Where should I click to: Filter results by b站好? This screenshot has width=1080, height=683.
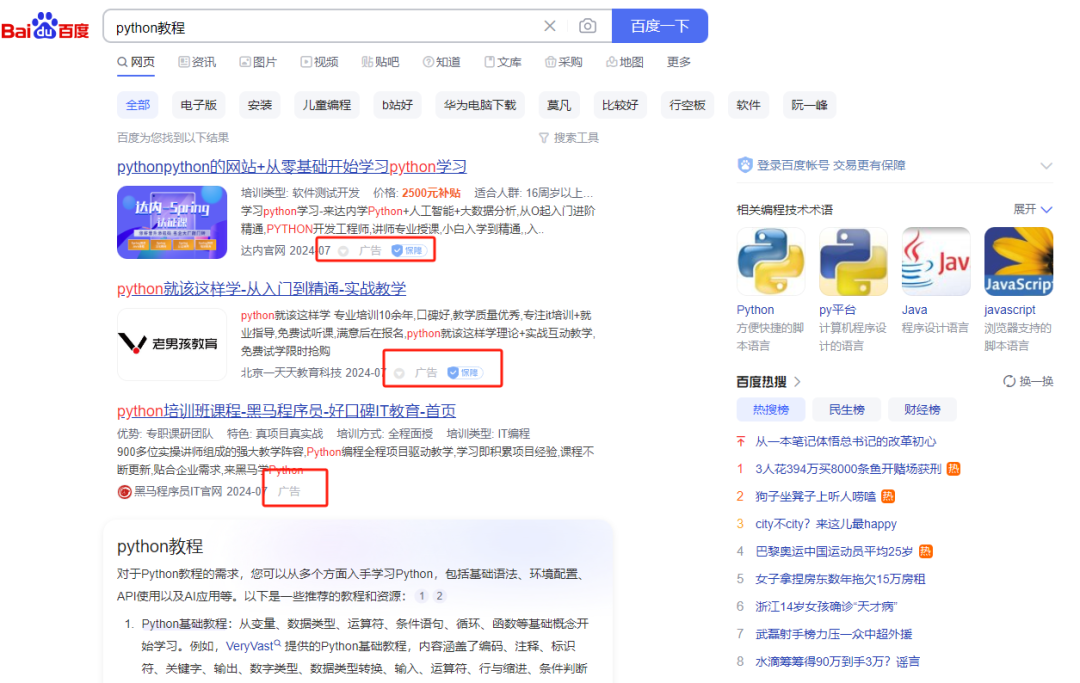pyautogui.click(x=397, y=105)
